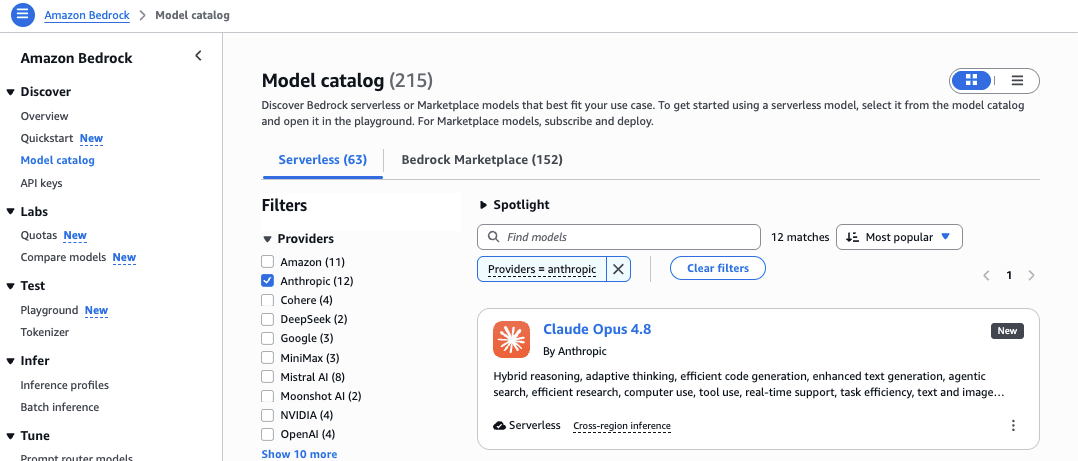This screenshot has width=1078, height=461.
Task: Open API keys in the sidebar
Action: point(41,183)
